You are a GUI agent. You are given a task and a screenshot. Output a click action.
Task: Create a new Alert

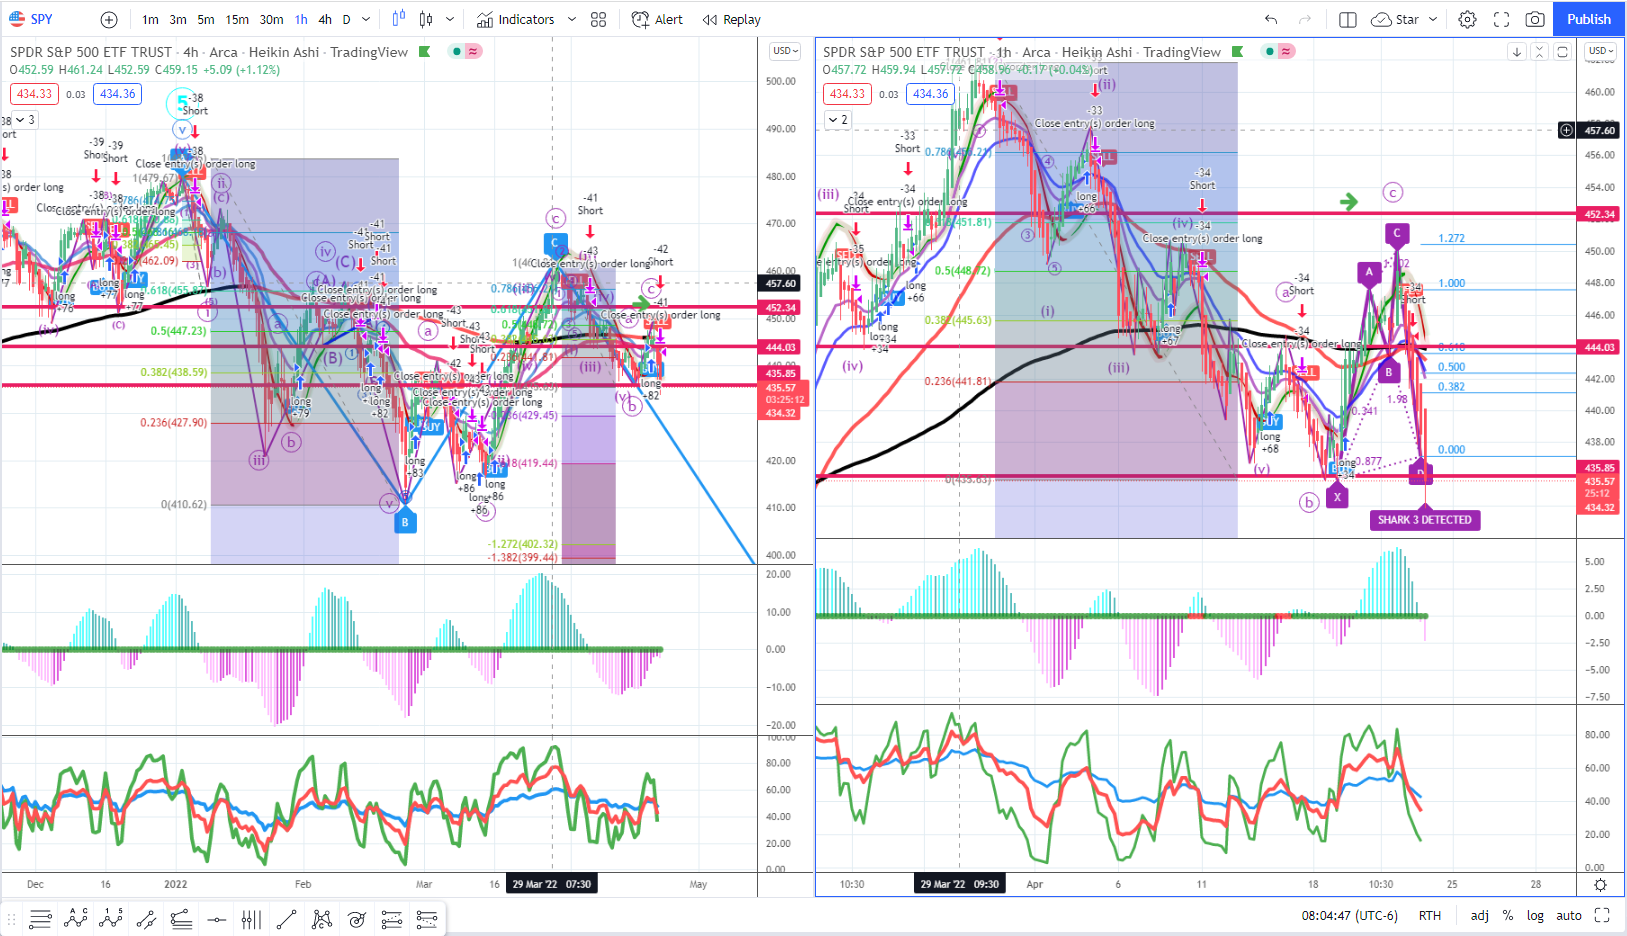click(657, 19)
